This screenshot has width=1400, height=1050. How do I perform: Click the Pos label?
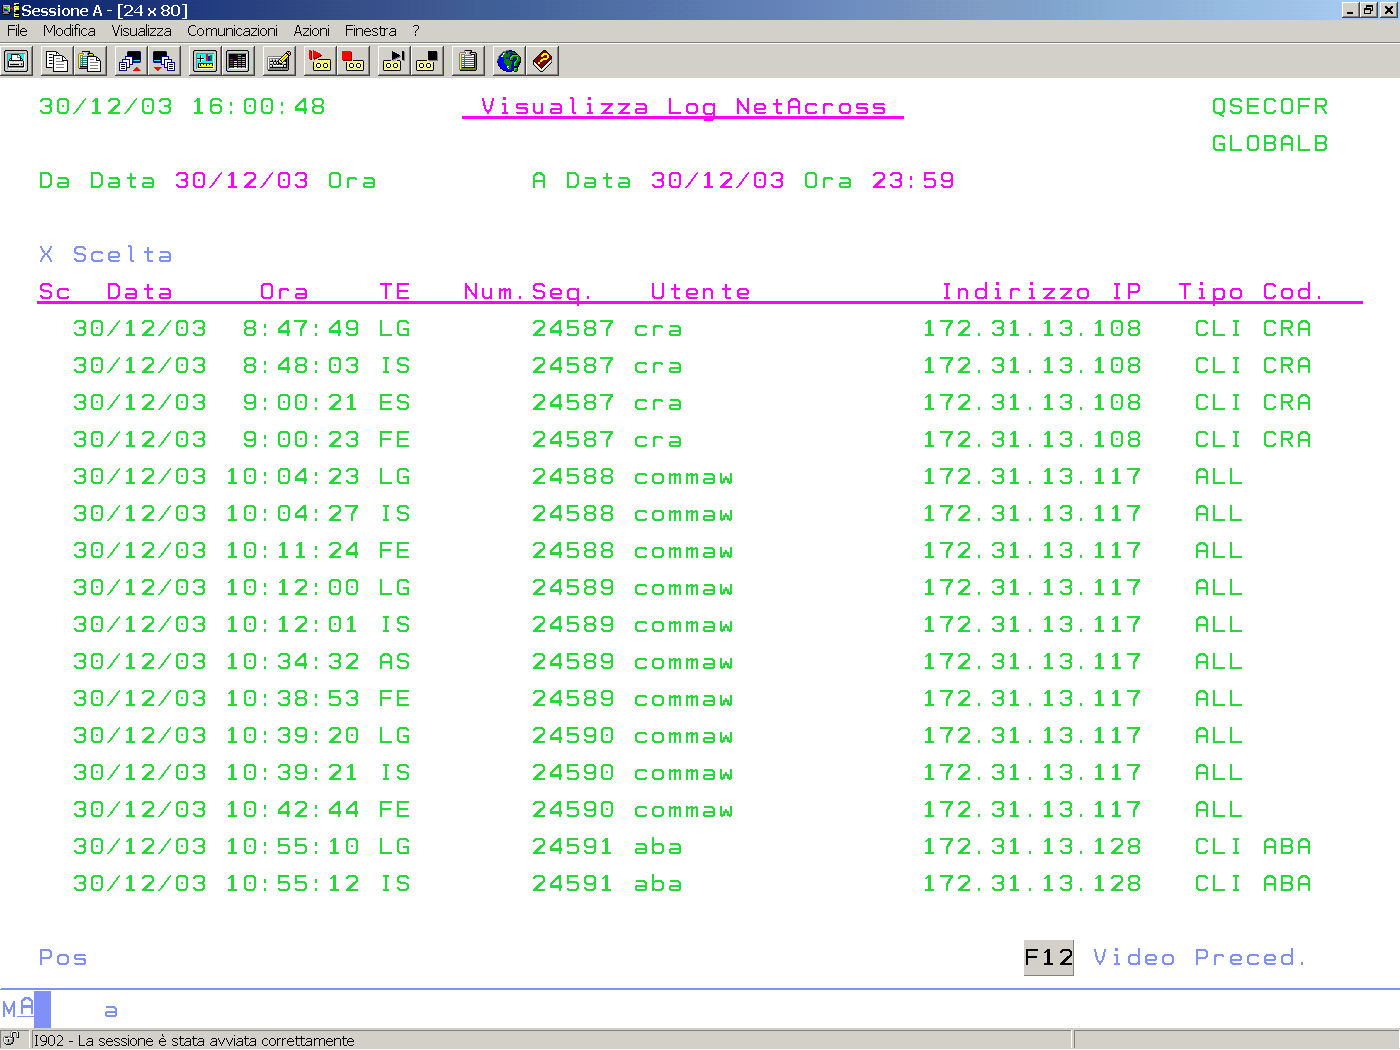tap(63, 958)
